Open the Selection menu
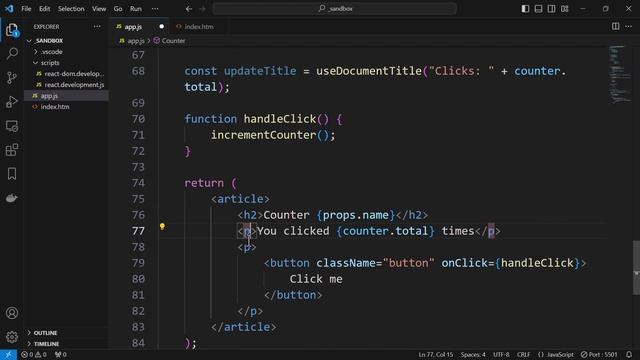This screenshot has width=640, height=360. tap(71, 9)
